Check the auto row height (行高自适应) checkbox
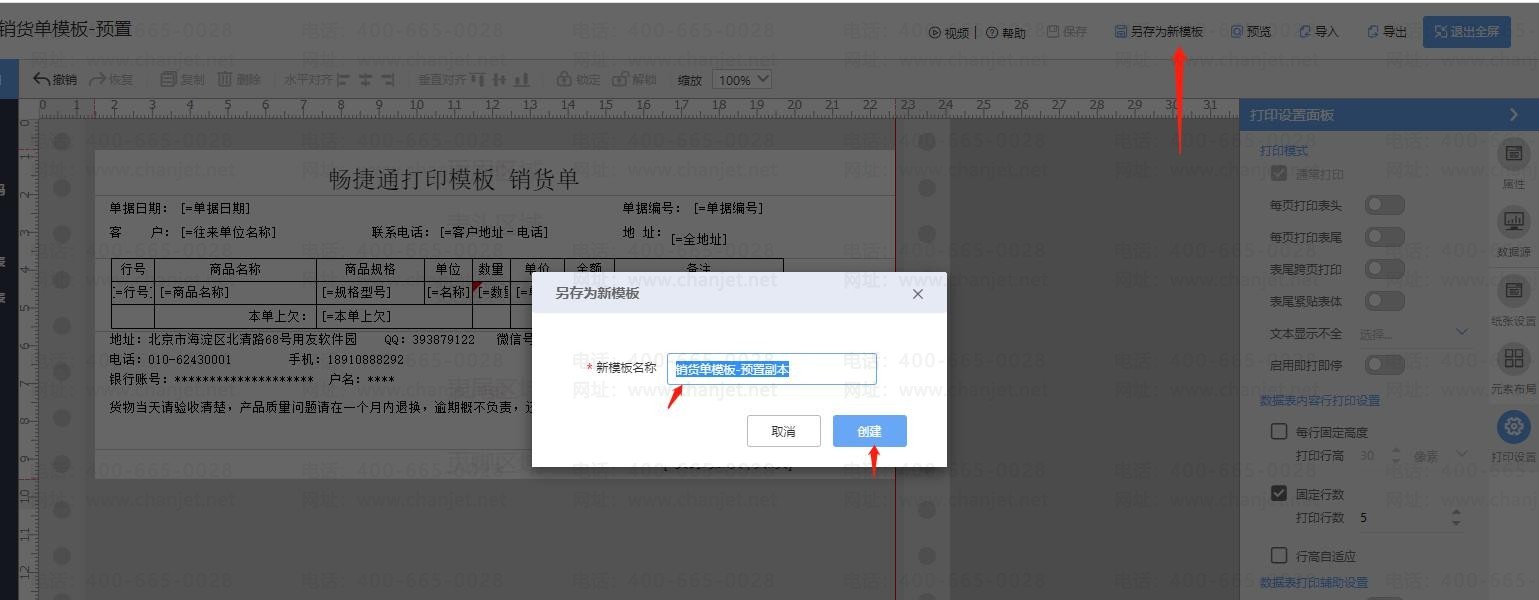Viewport: 1539px width, 600px height. [x=1279, y=556]
